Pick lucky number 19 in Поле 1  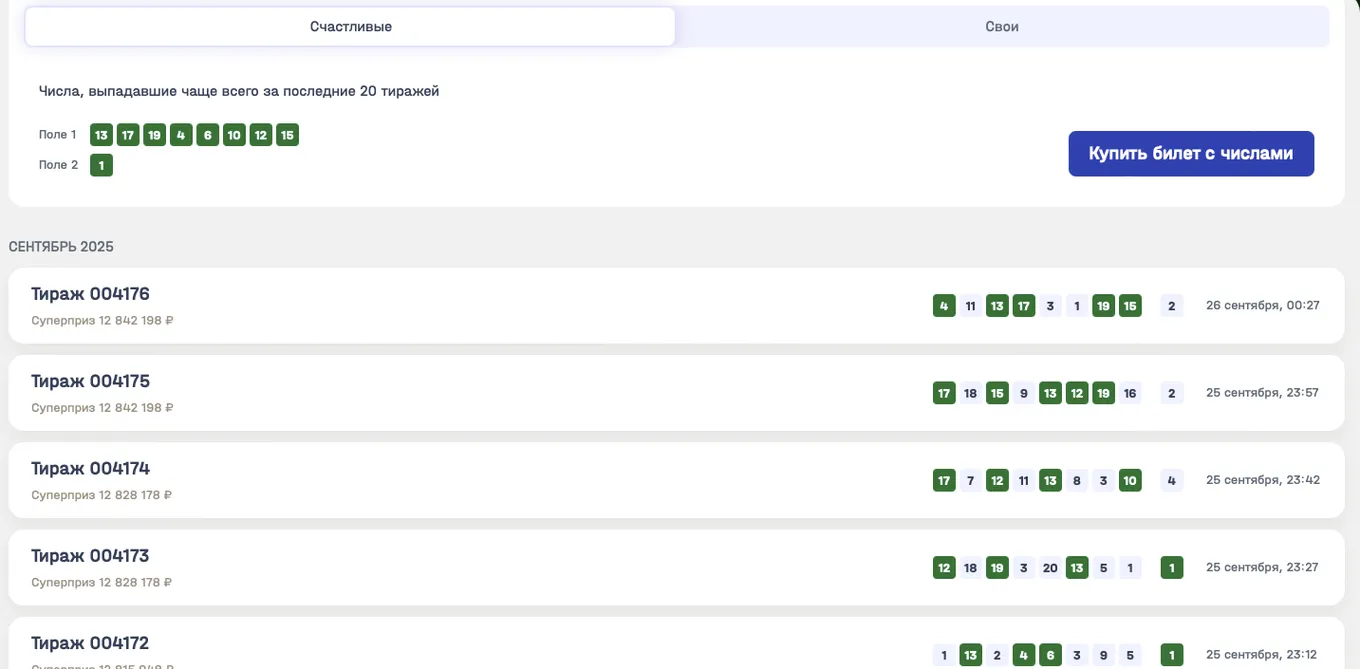pyautogui.click(x=154, y=135)
